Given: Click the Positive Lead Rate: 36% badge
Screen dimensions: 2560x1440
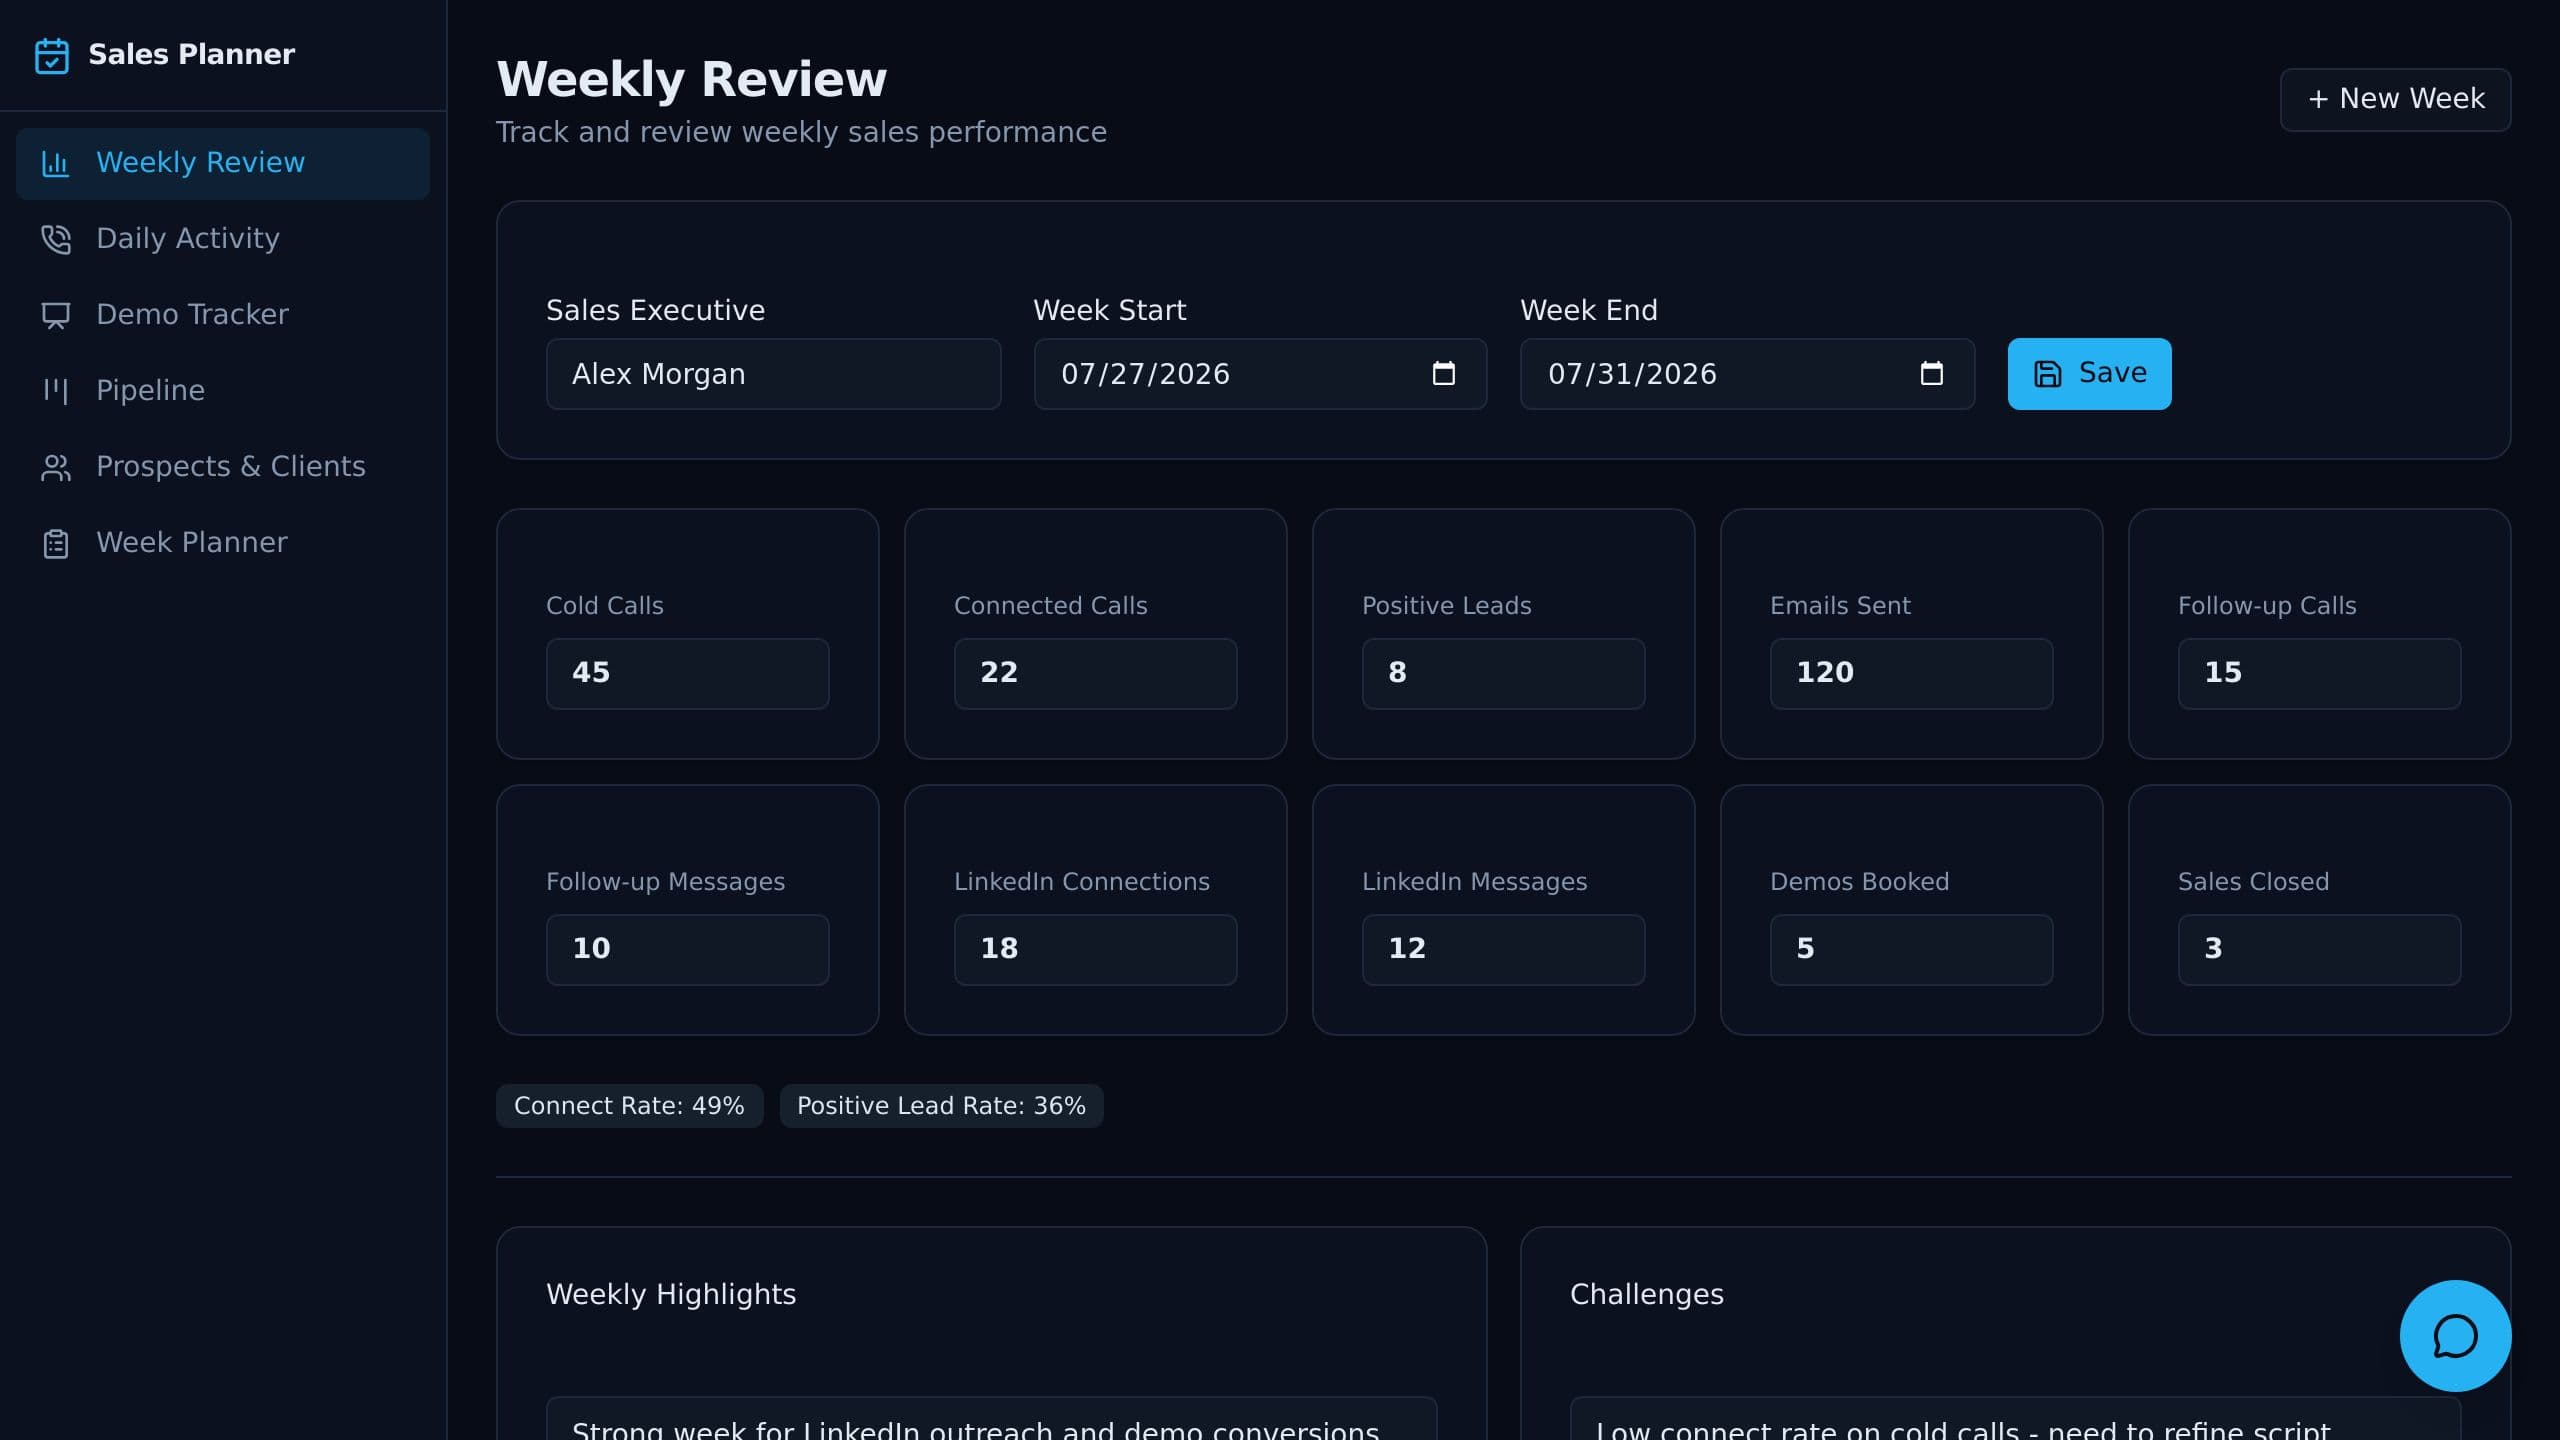Looking at the screenshot, I should pos(941,1106).
